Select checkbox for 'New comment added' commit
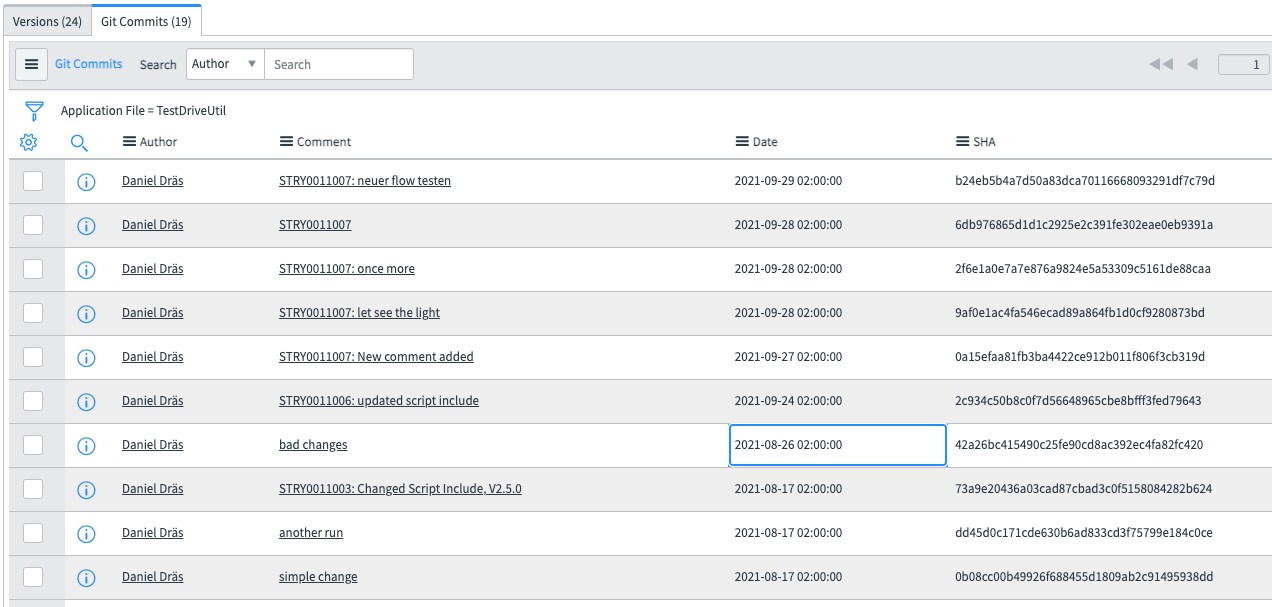The height and width of the screenshot is (607, 1272). coord(33,357)
